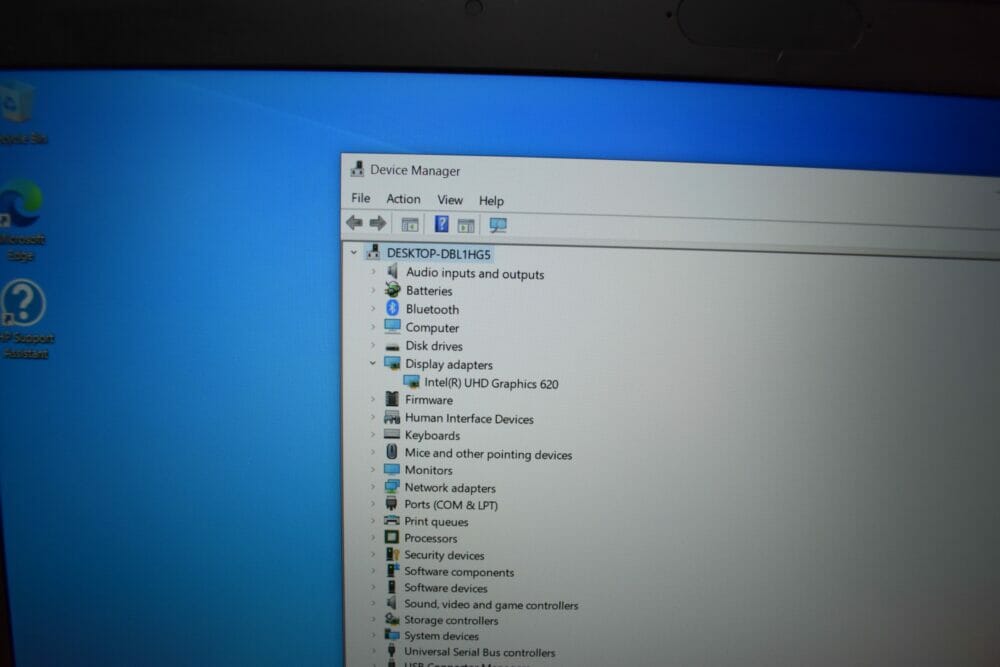Click the Computer monitor icon
Viewport: 1000px width, 667px height.
[x=392, y=326]
